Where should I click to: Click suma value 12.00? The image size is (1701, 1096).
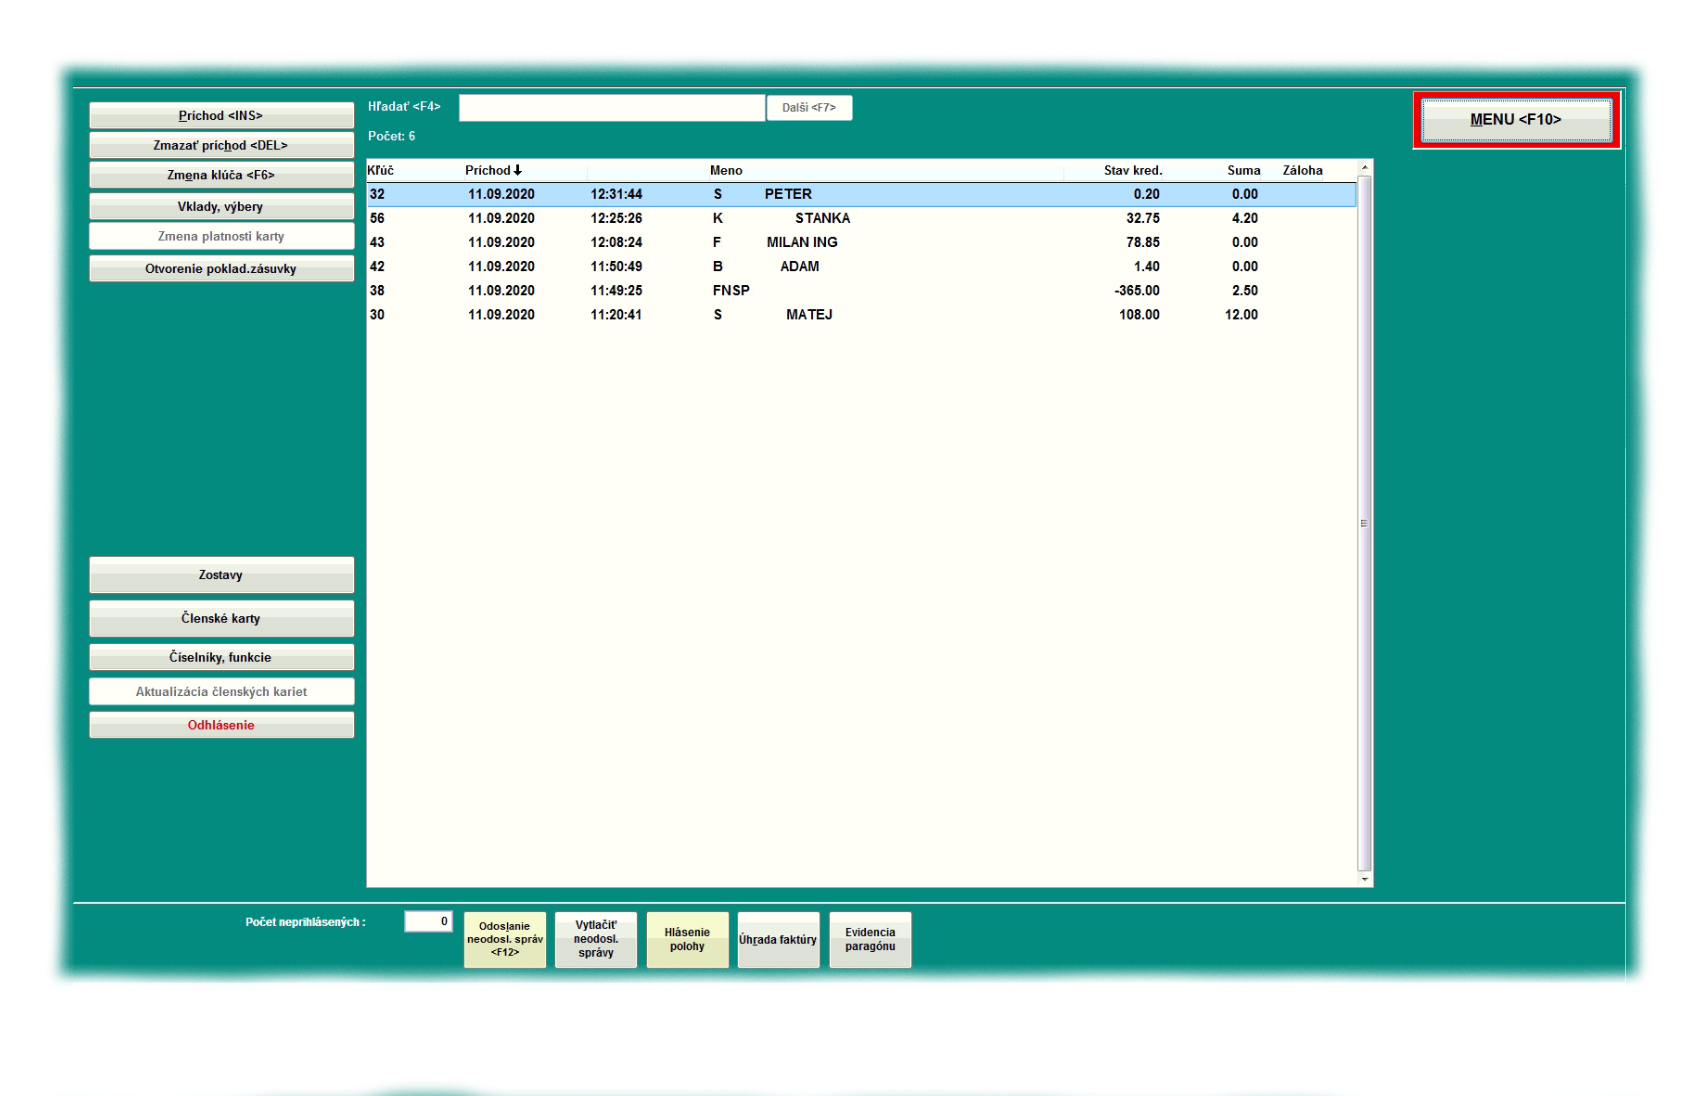coord(1241,315)
